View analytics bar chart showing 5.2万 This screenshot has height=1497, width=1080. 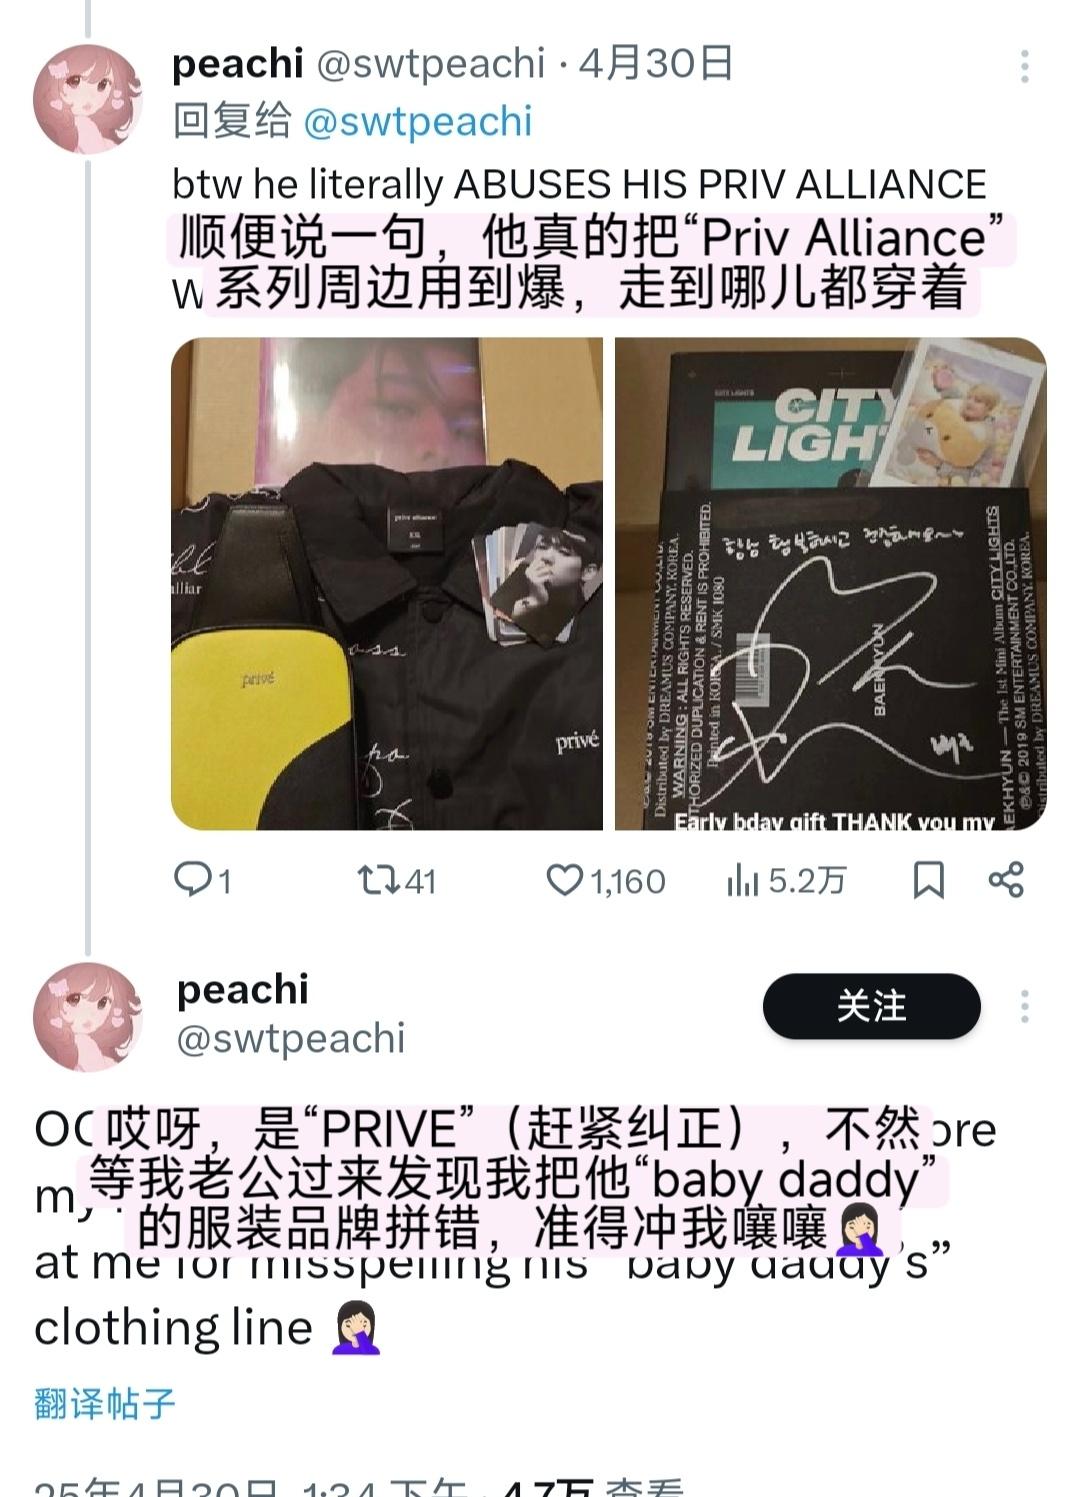742,880
